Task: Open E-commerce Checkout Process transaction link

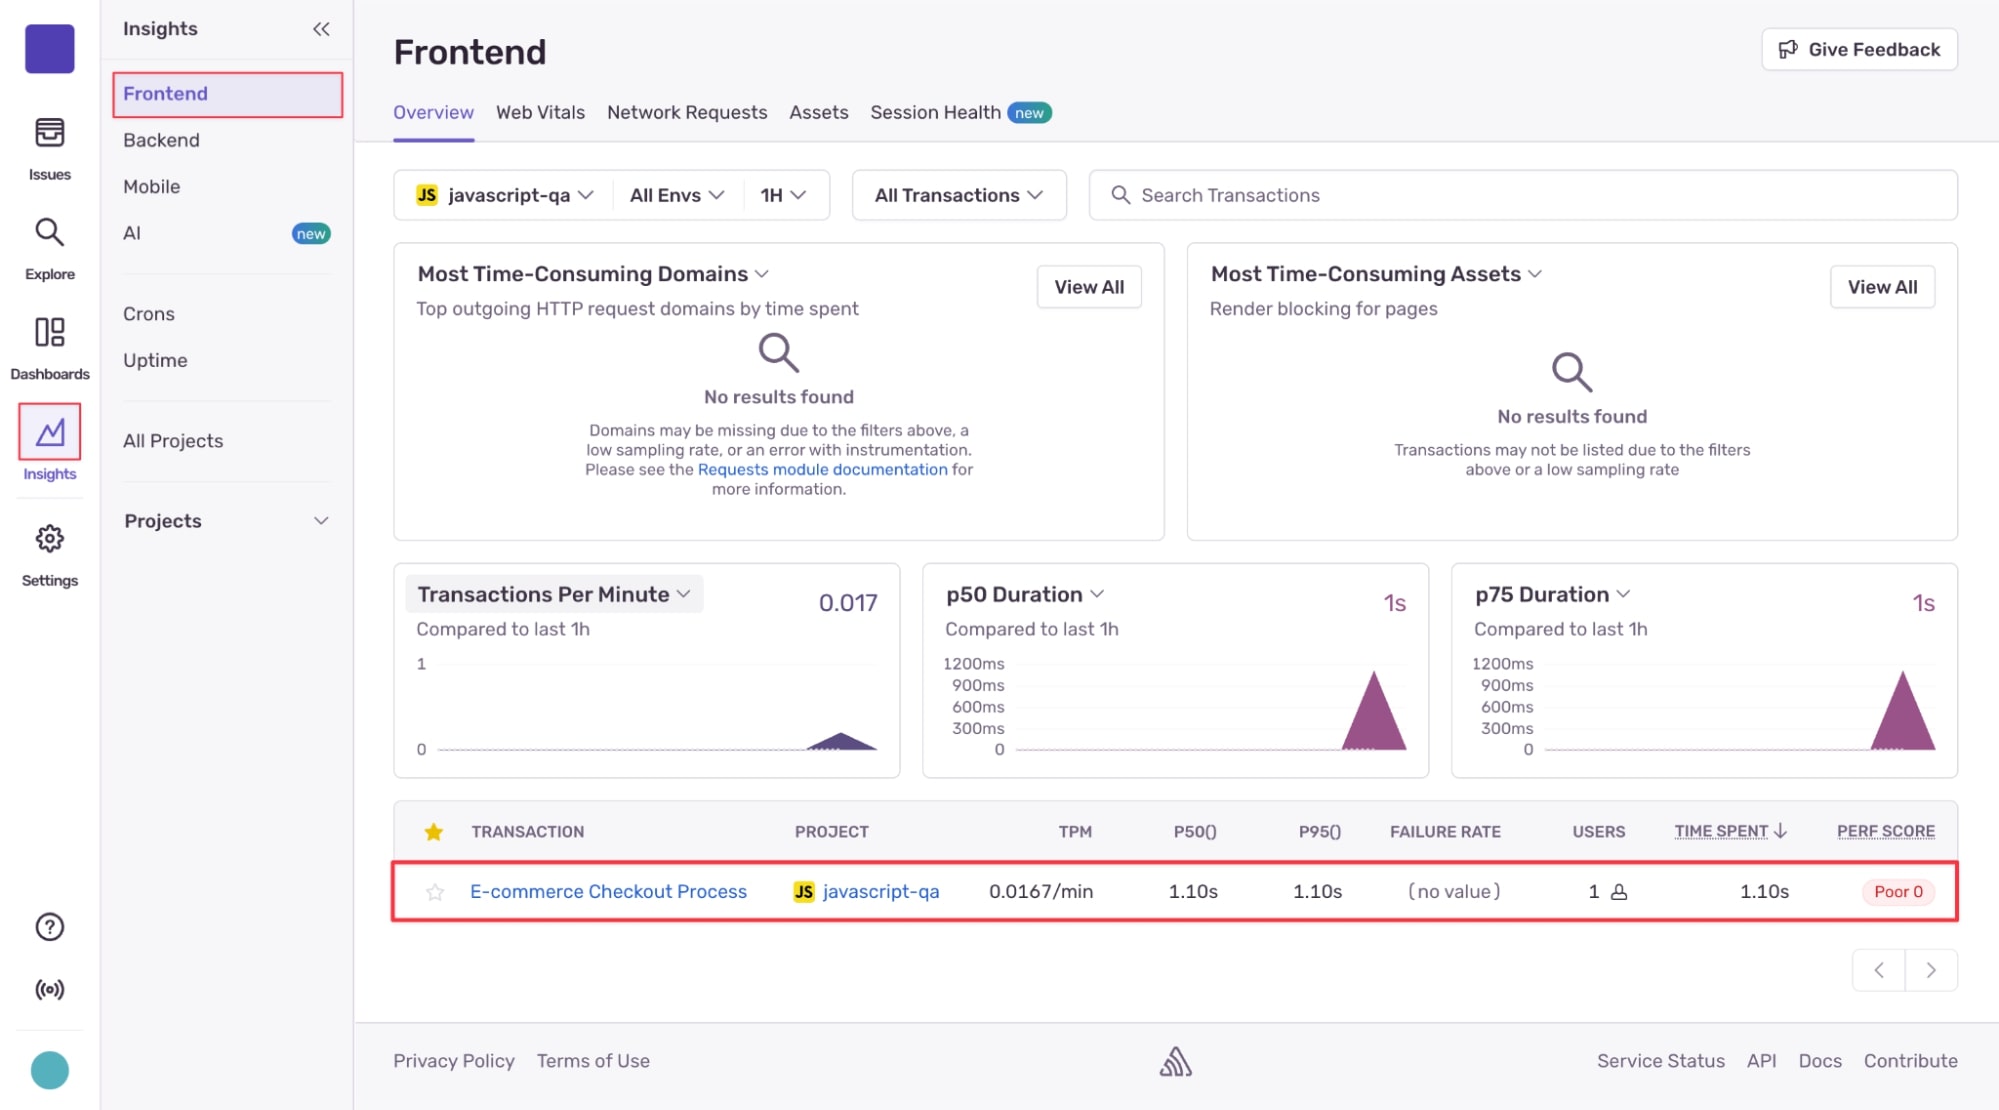Action: (608, 891)
